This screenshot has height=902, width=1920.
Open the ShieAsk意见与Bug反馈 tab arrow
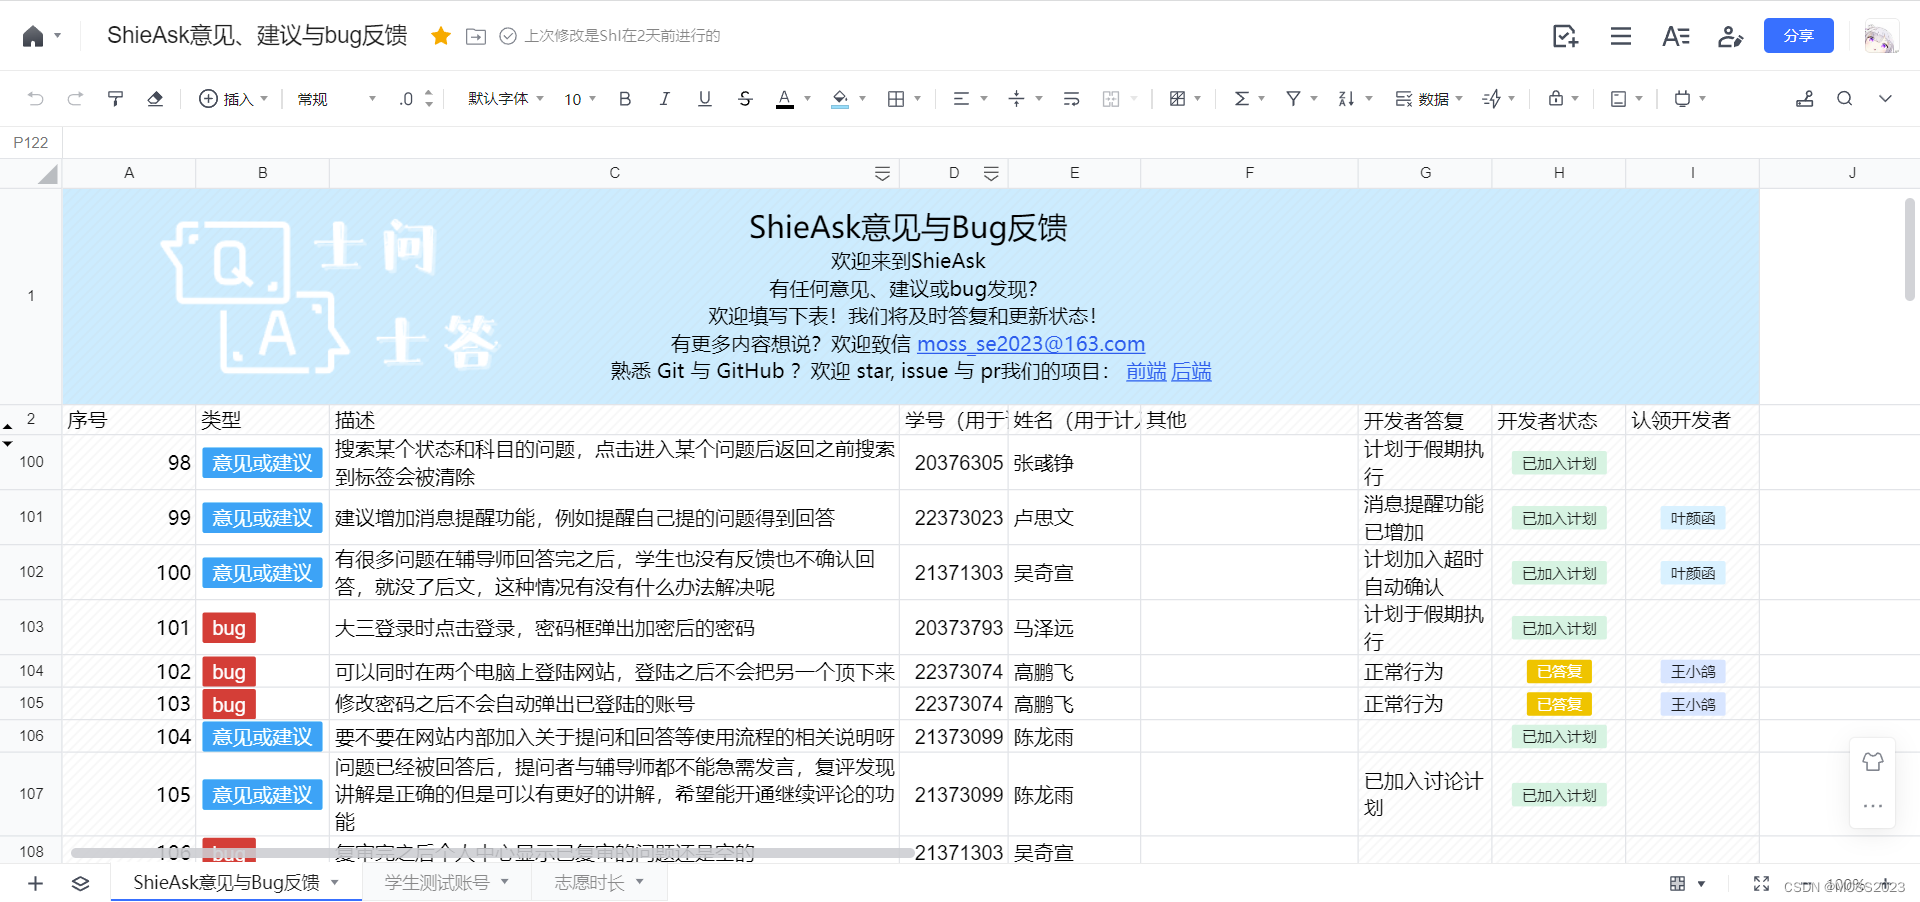[x=335, y=882]
